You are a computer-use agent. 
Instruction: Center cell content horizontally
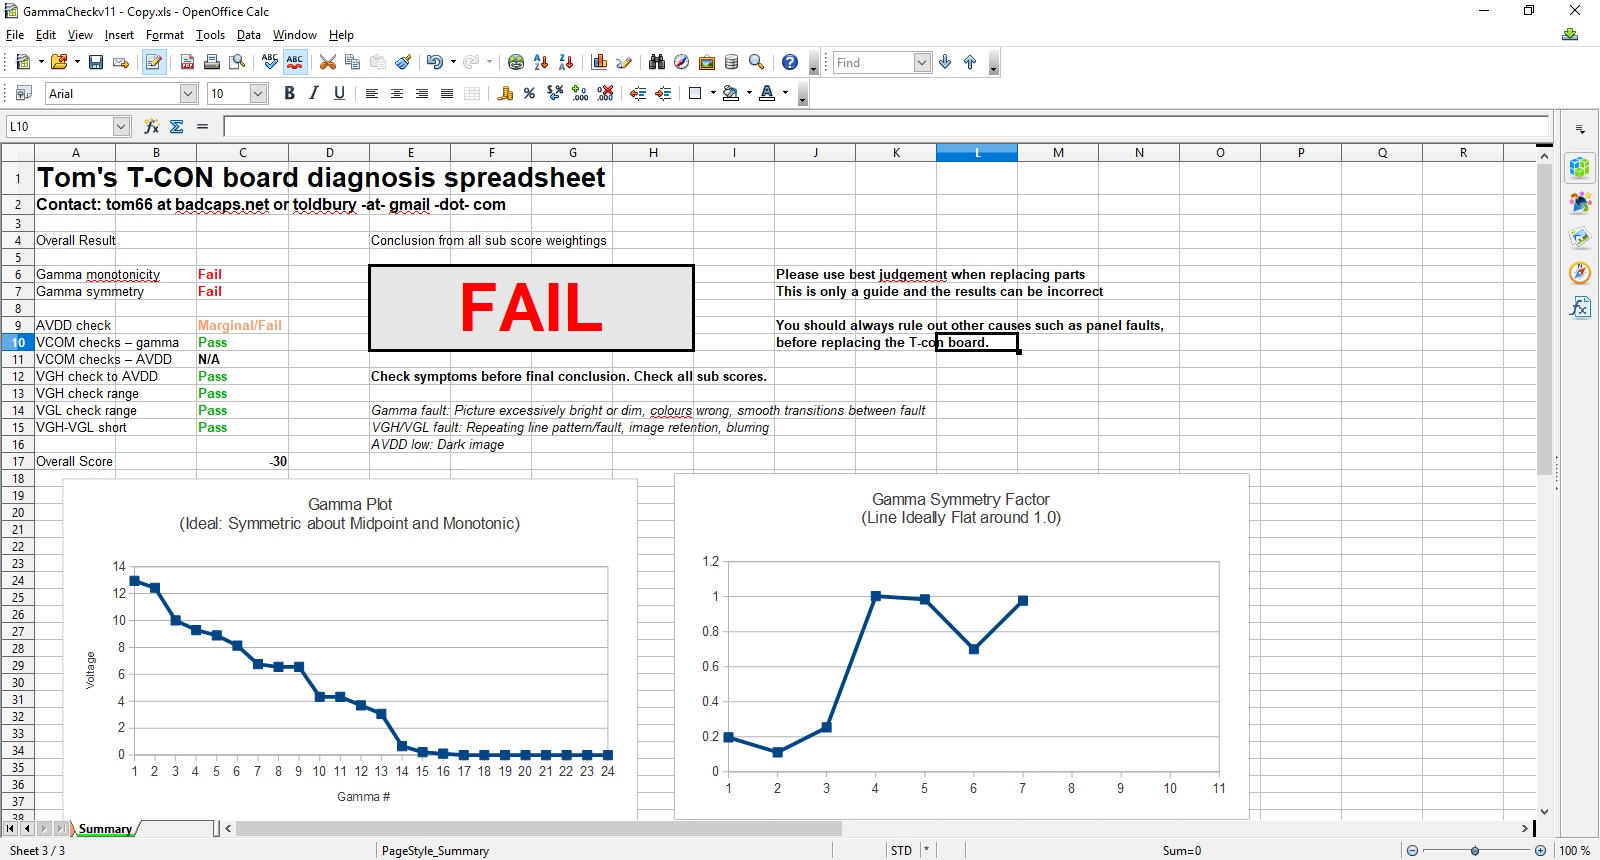397,93
